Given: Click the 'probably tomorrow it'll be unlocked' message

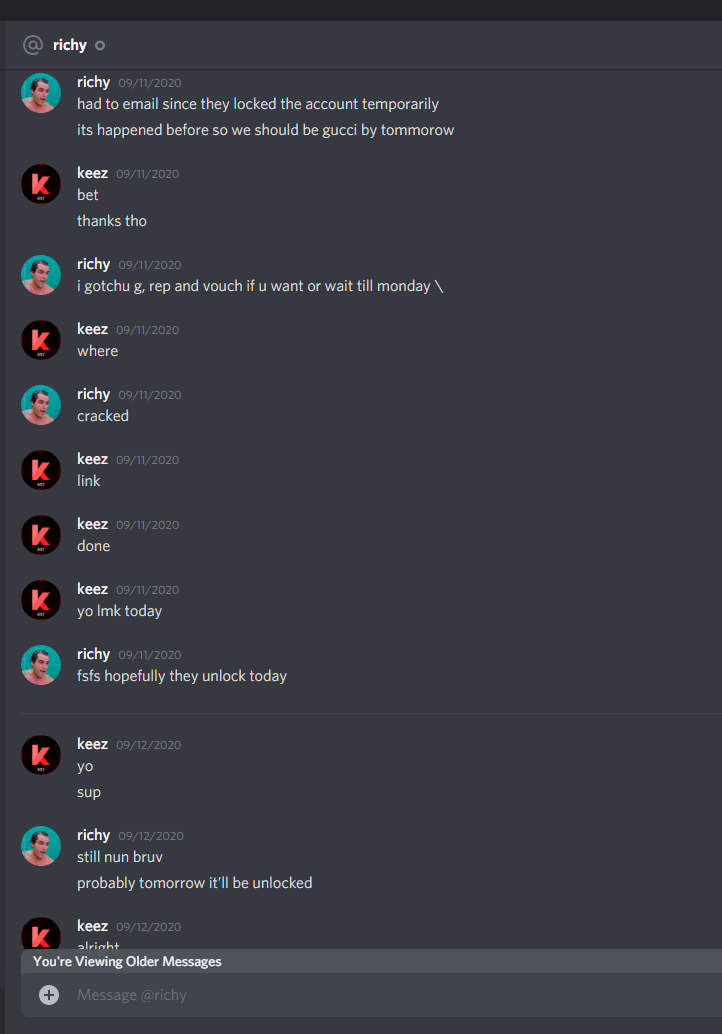Looking at the screenshot, I should [x=195, y=883].
